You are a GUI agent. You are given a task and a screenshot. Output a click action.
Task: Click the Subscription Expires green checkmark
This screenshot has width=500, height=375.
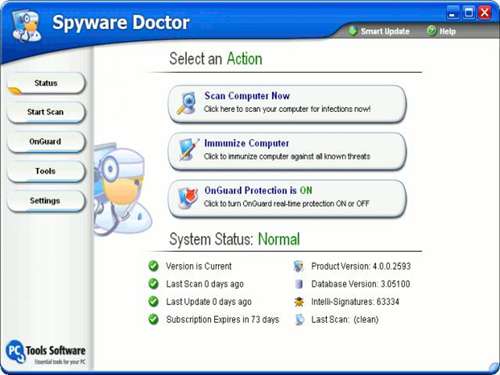153,319
